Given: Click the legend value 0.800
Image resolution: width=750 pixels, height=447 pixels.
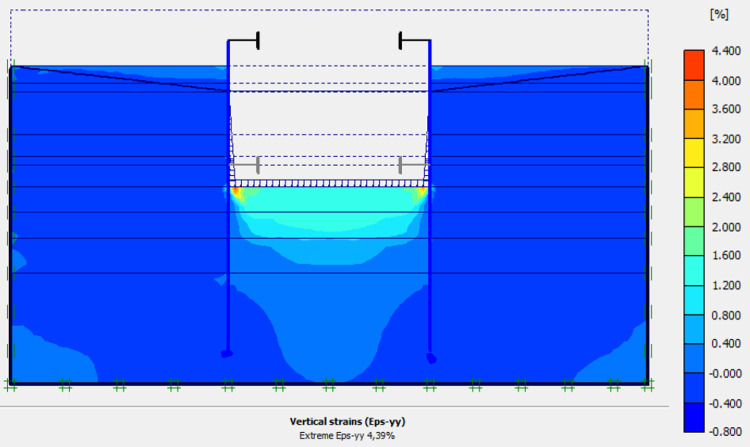Looking at the screenshot, I should click(726, 315).
